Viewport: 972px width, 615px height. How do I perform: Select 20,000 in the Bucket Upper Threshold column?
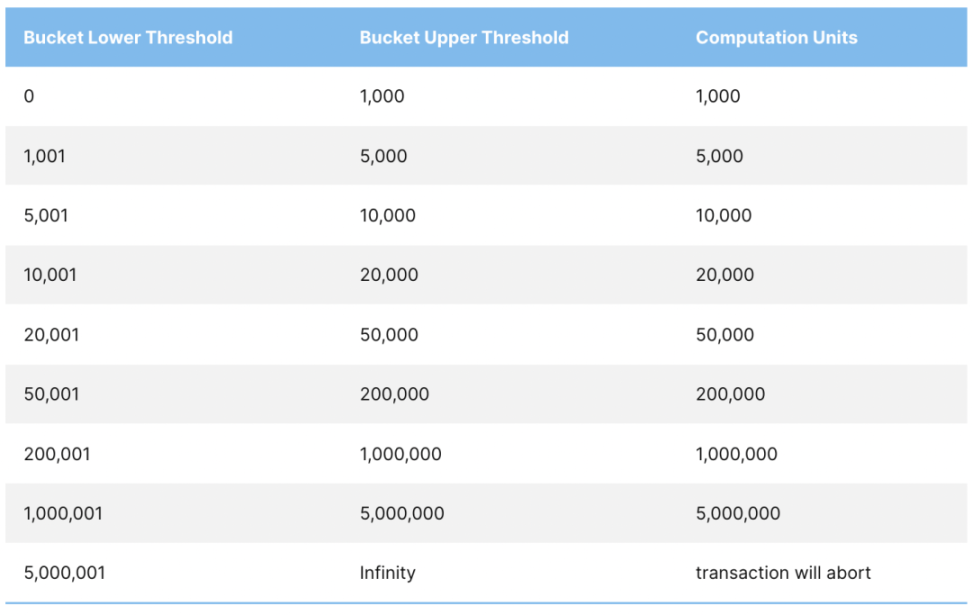click(x=389, y=275)
